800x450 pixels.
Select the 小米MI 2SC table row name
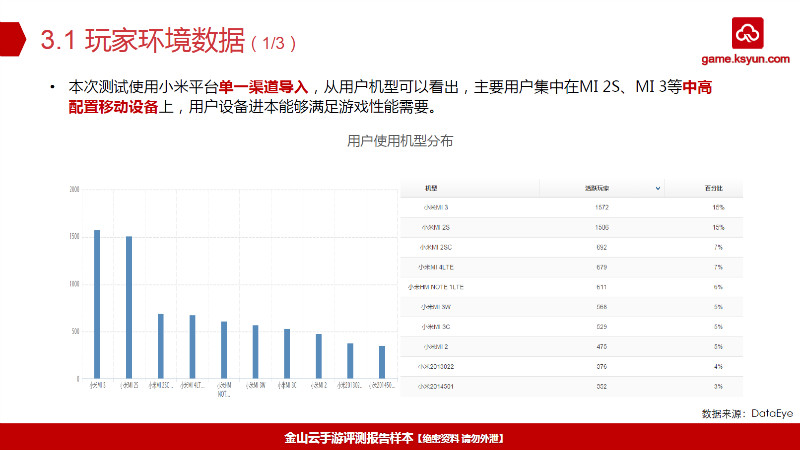pyautogui.click(x=436, y=247)
